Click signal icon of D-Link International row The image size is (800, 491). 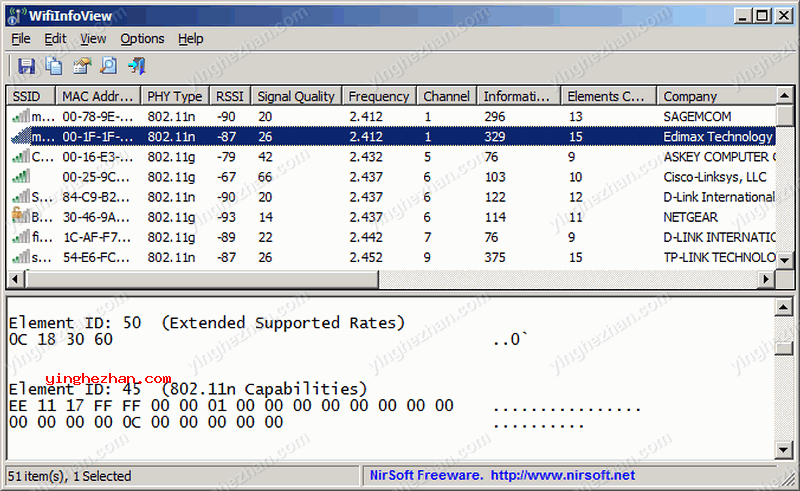point(21,197)
